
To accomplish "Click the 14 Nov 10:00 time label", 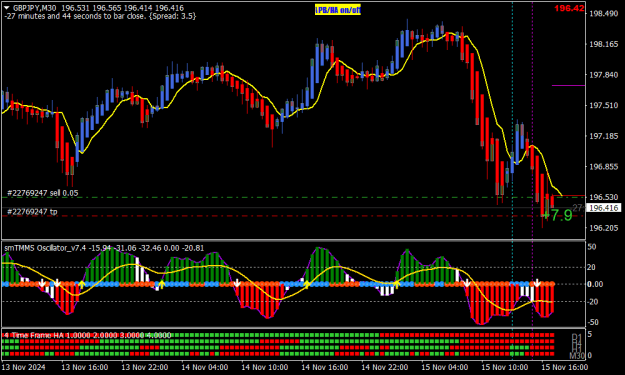I will coord(265,367).
